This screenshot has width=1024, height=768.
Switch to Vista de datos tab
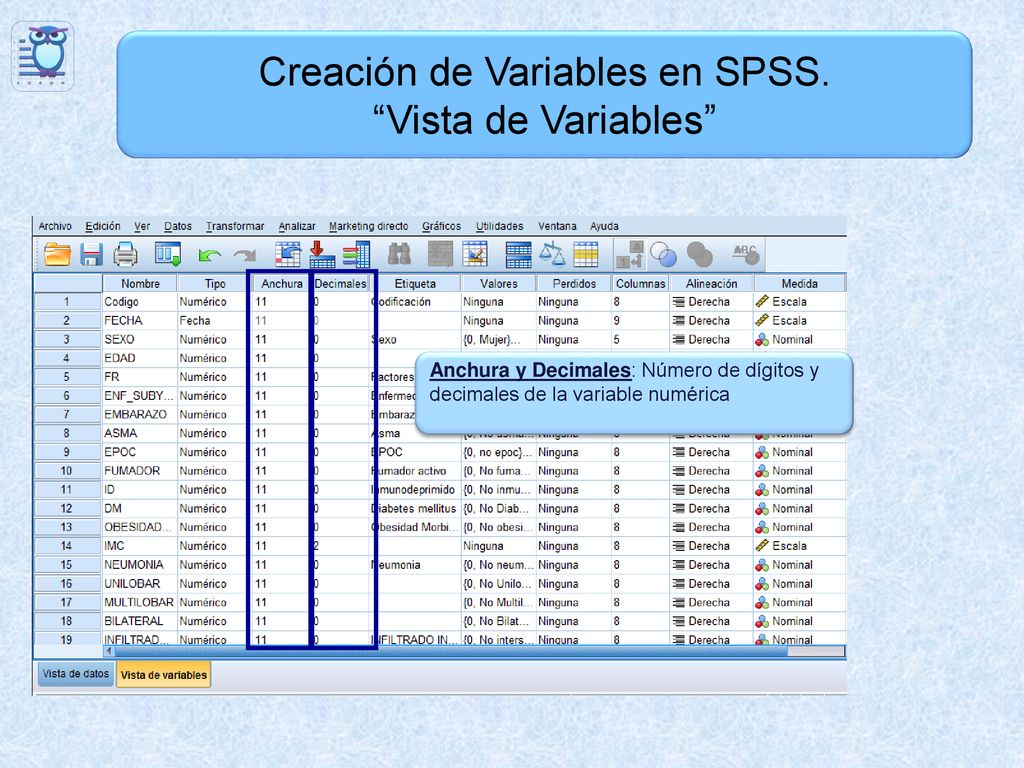pos(76,674)
